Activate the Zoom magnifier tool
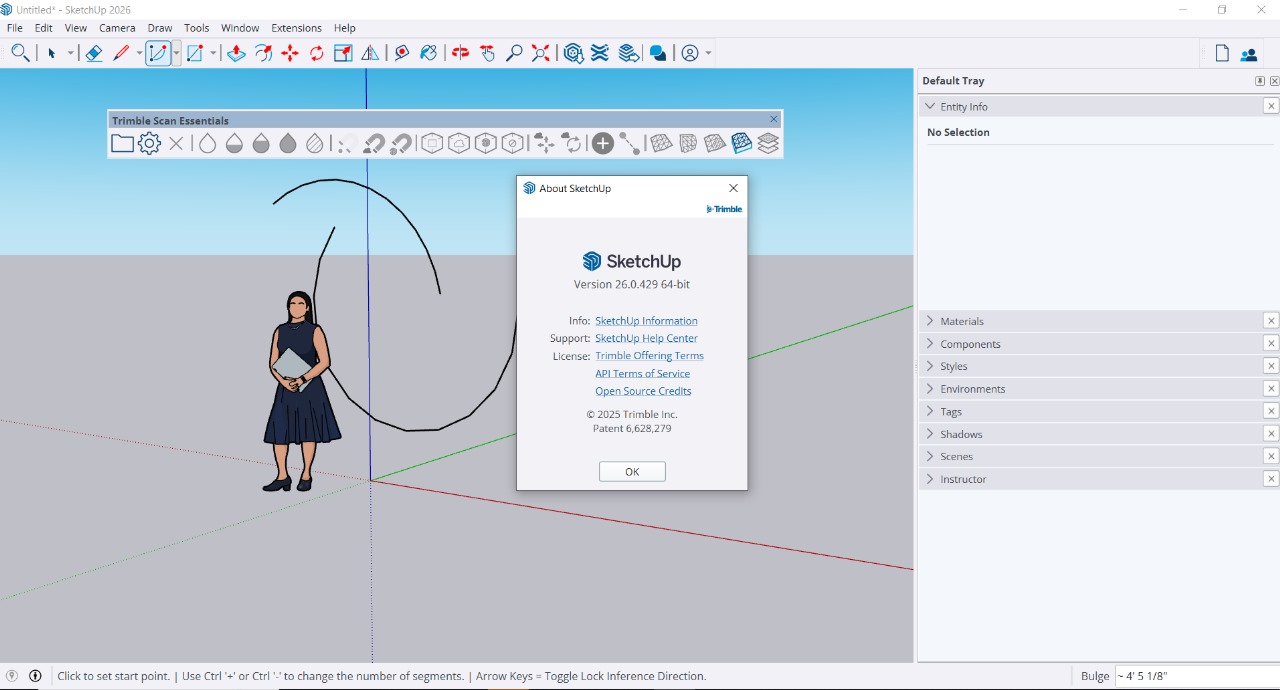This screenshot has height=690, width=1280. [x=514, y=53]
